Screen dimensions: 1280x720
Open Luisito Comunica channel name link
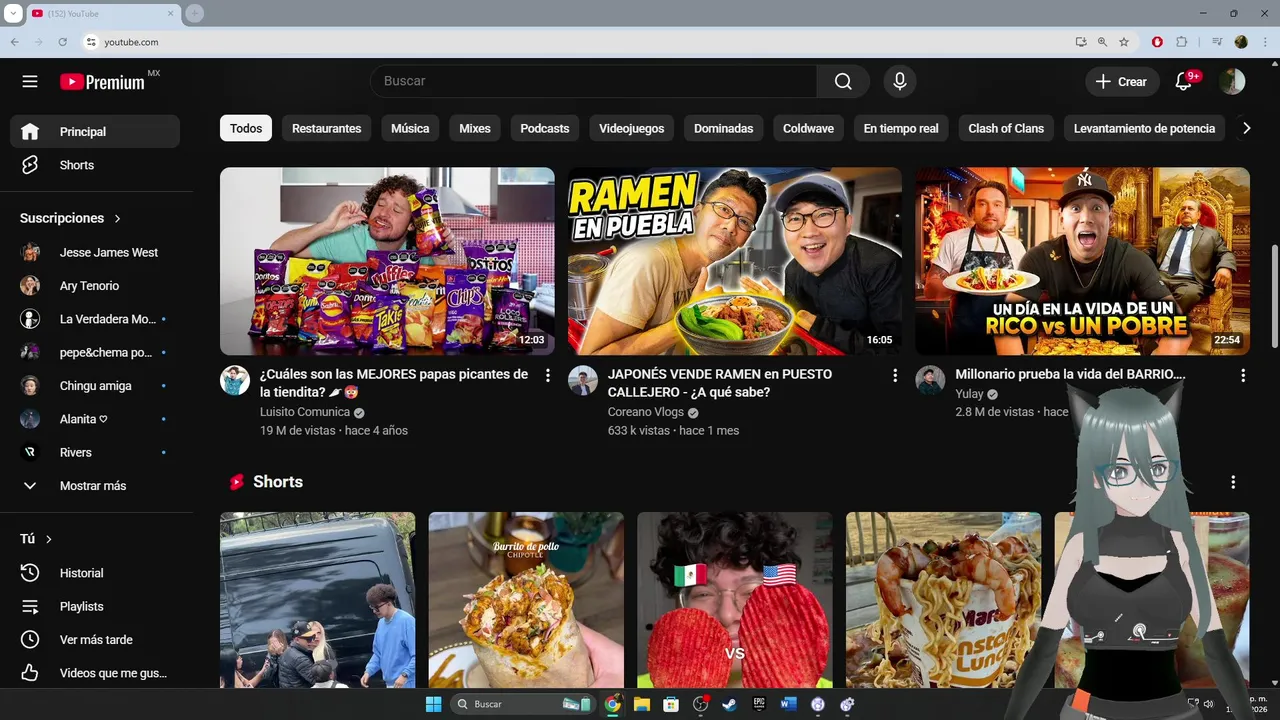305,412
